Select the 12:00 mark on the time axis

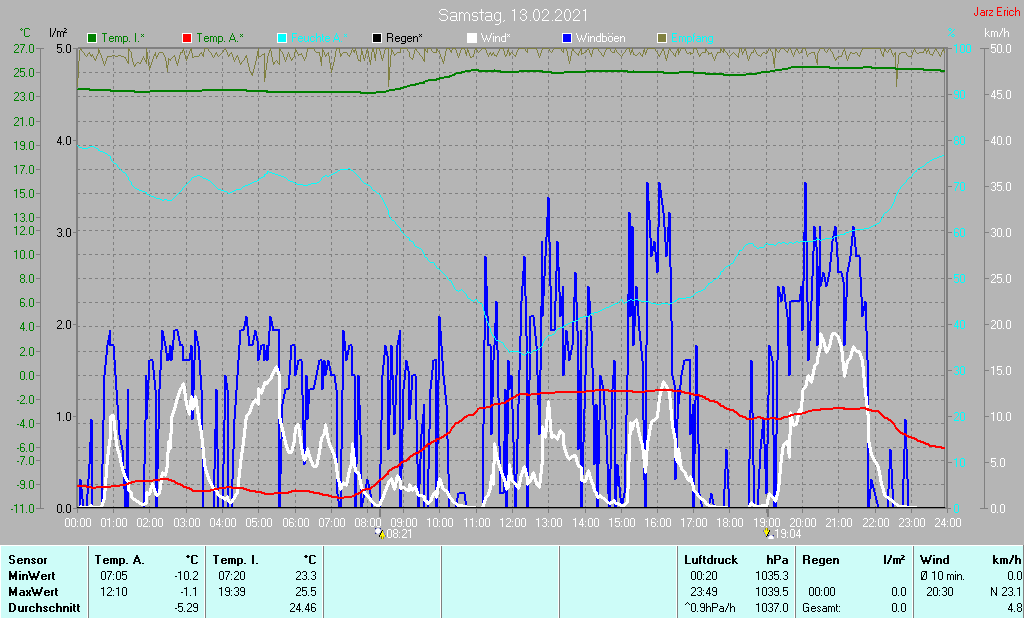tap(512, 522)
